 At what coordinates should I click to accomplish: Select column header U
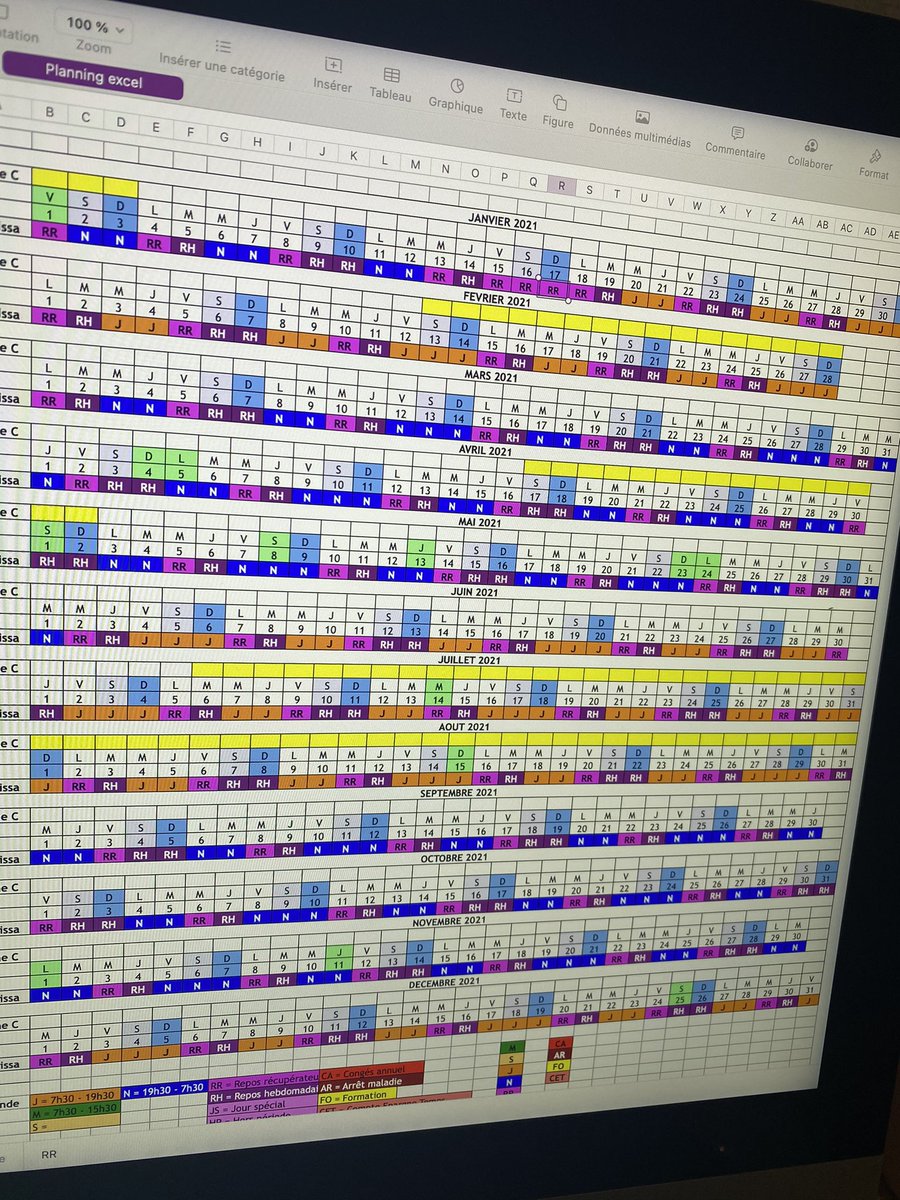click(x=646, y=197)
